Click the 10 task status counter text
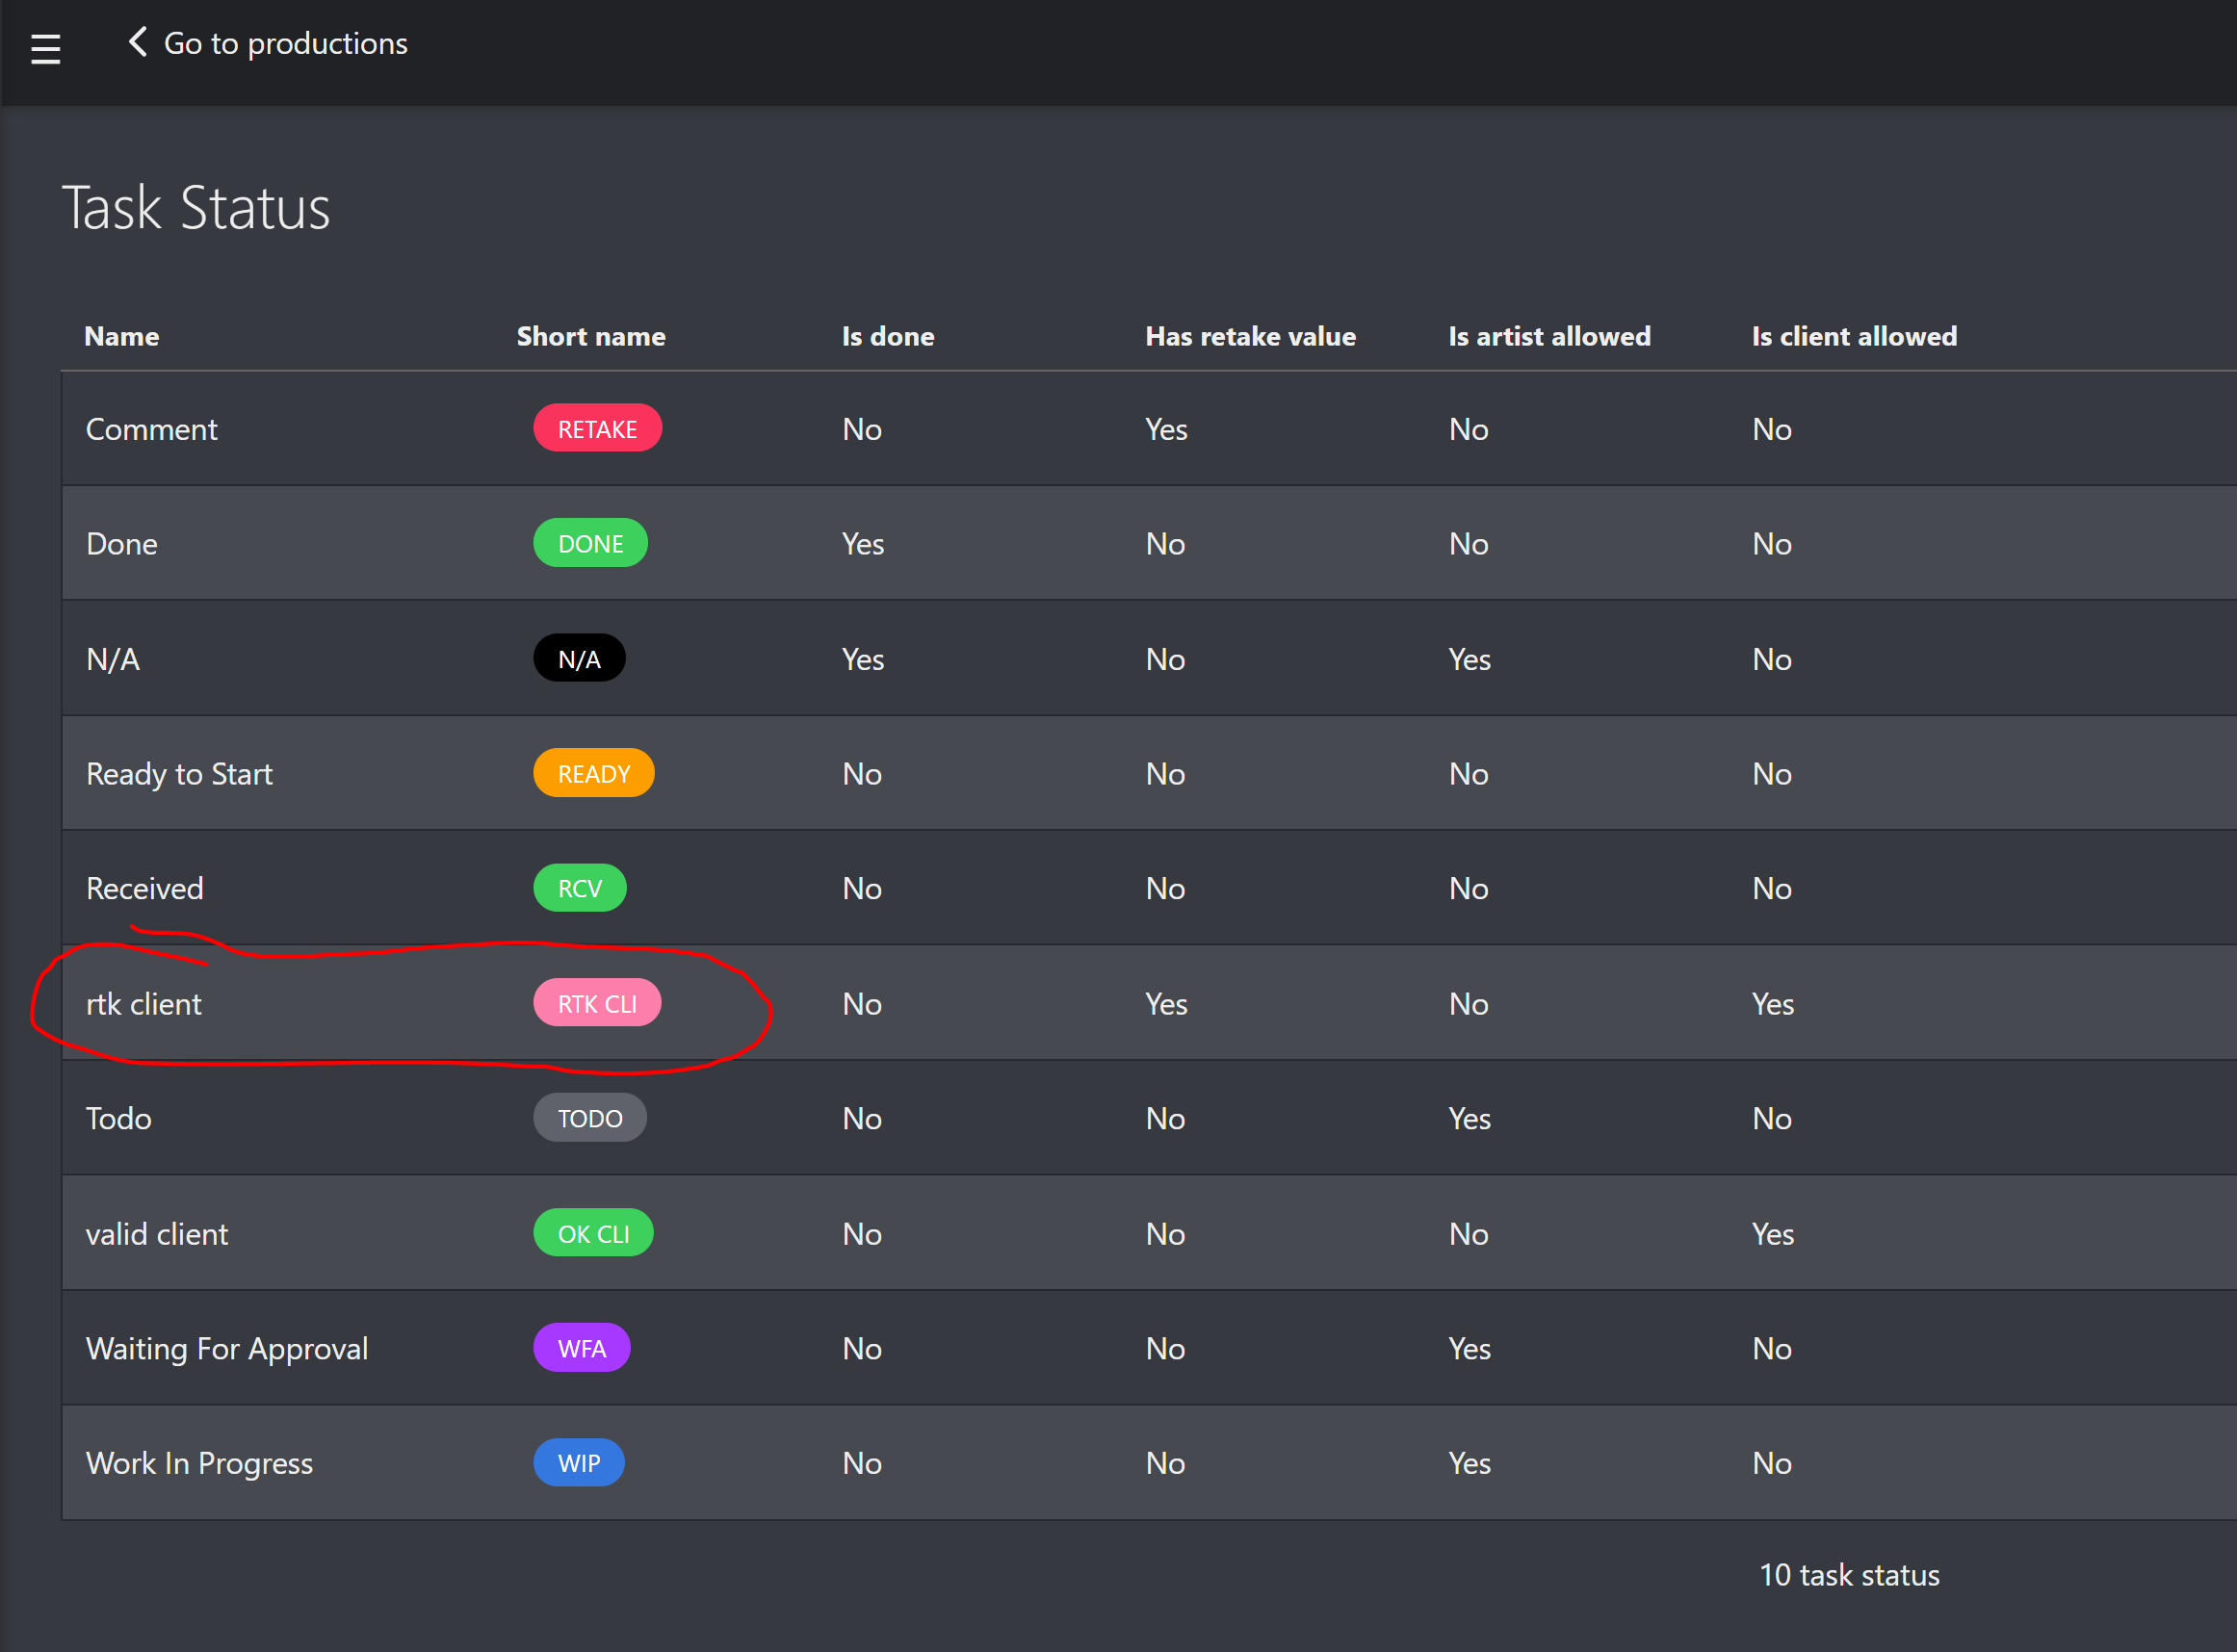 tap(1850, 1575)
